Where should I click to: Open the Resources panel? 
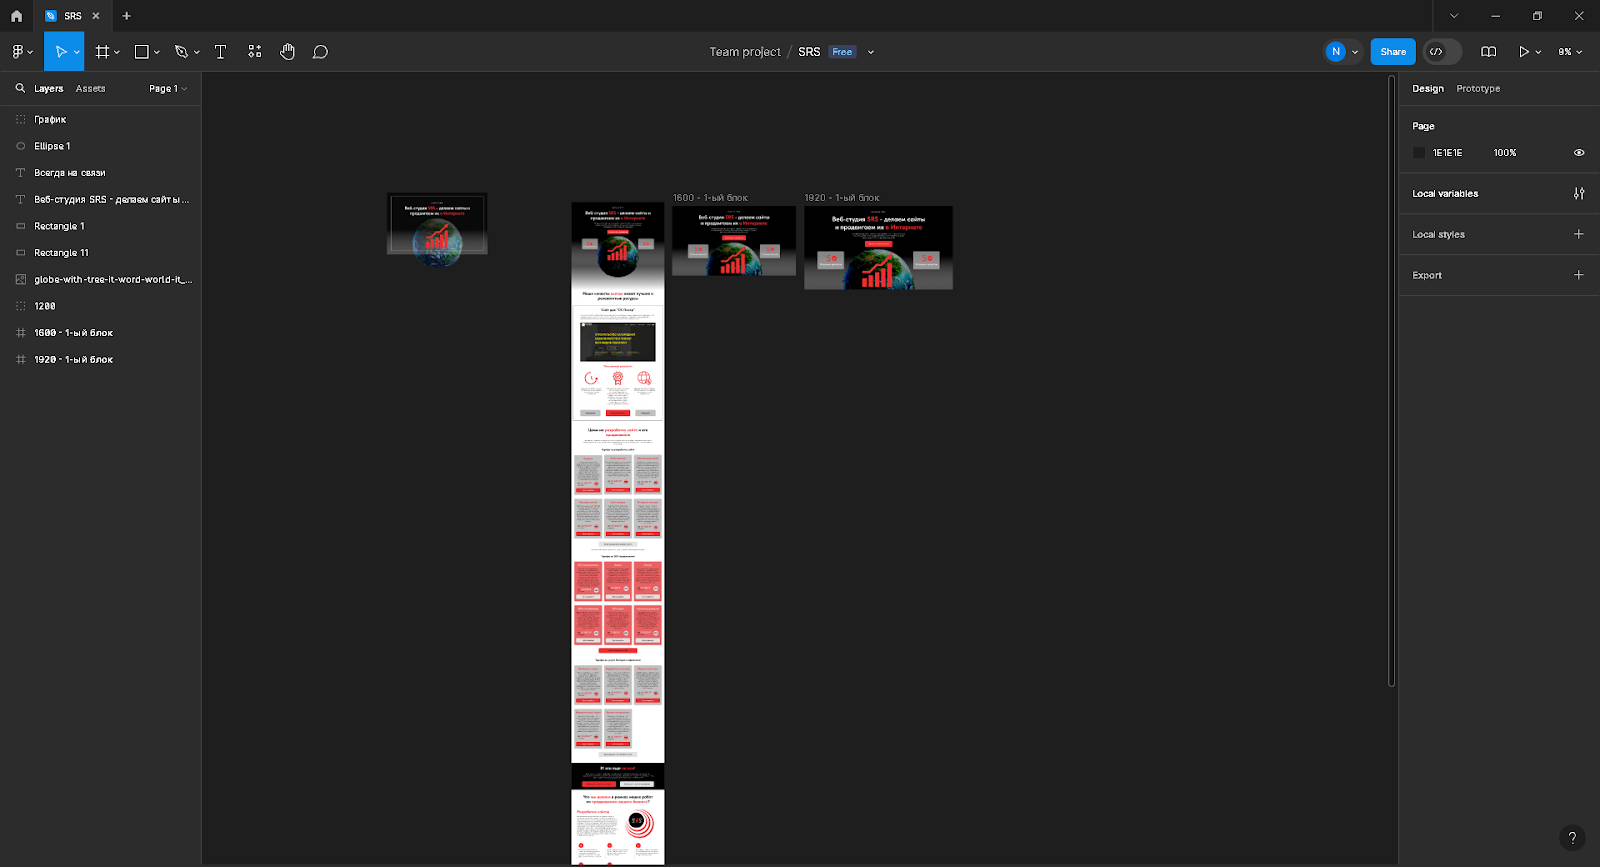click(254, 52)
